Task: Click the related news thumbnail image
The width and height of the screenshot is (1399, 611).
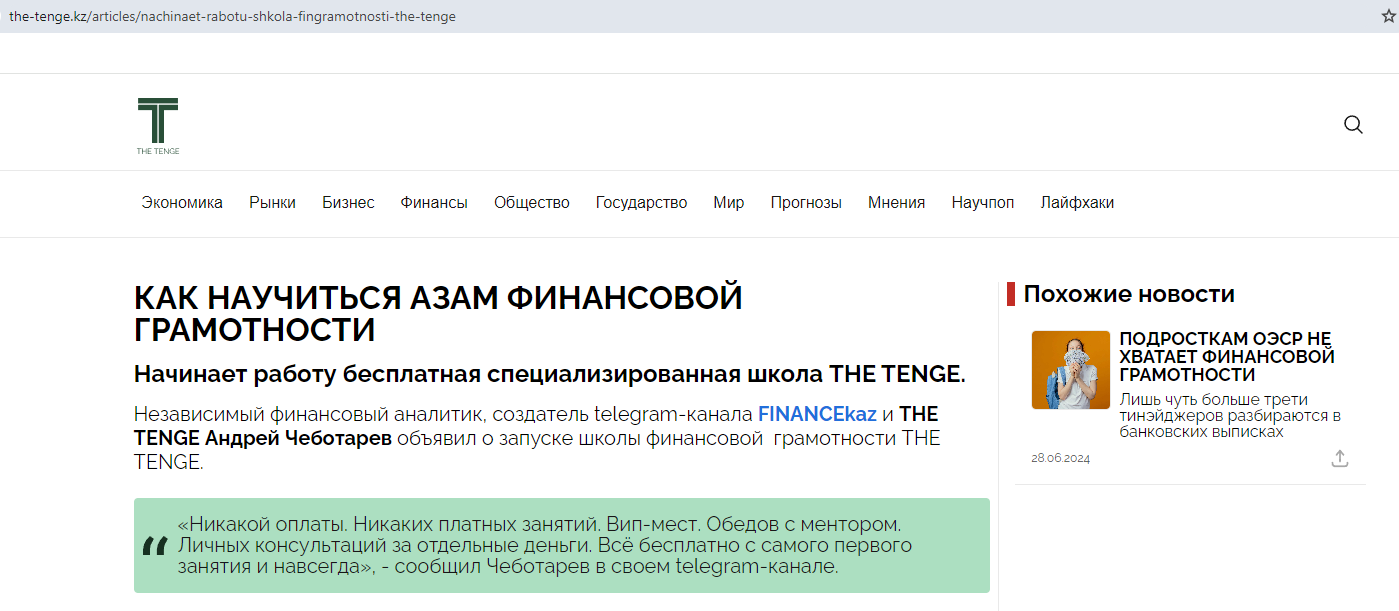Action: [x=1070, y=370]
